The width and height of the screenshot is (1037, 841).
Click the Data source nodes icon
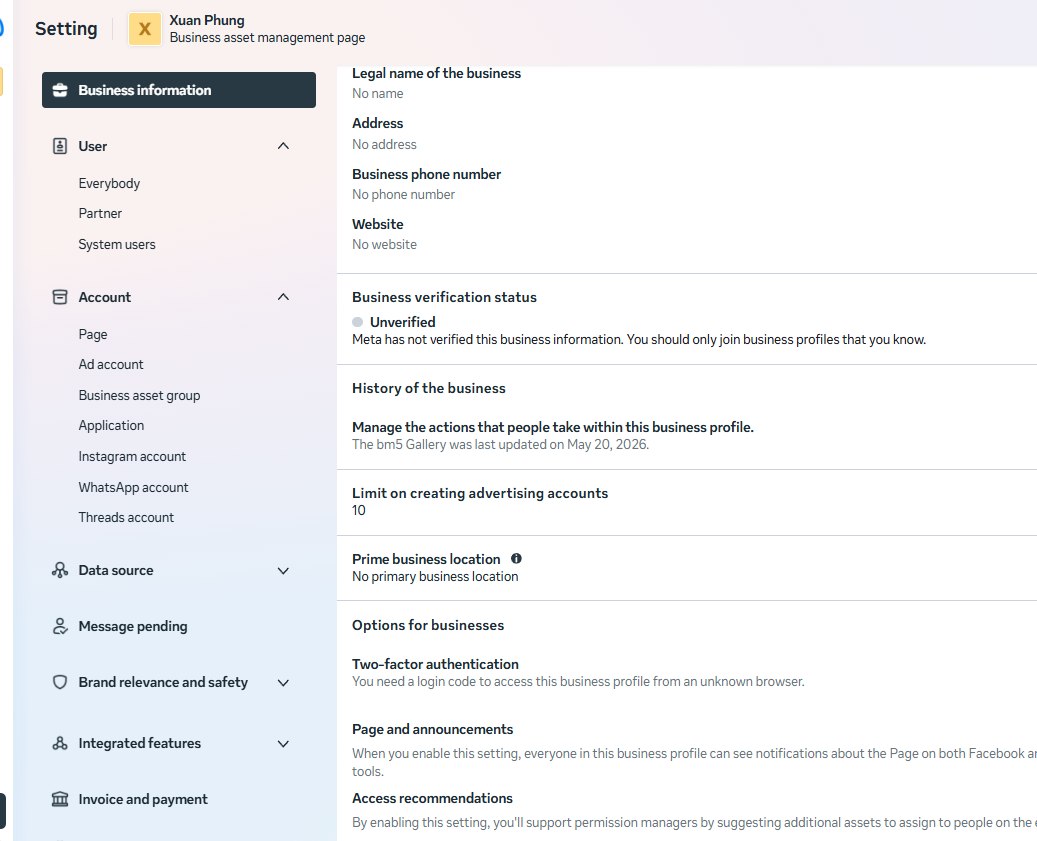(60, 570)
